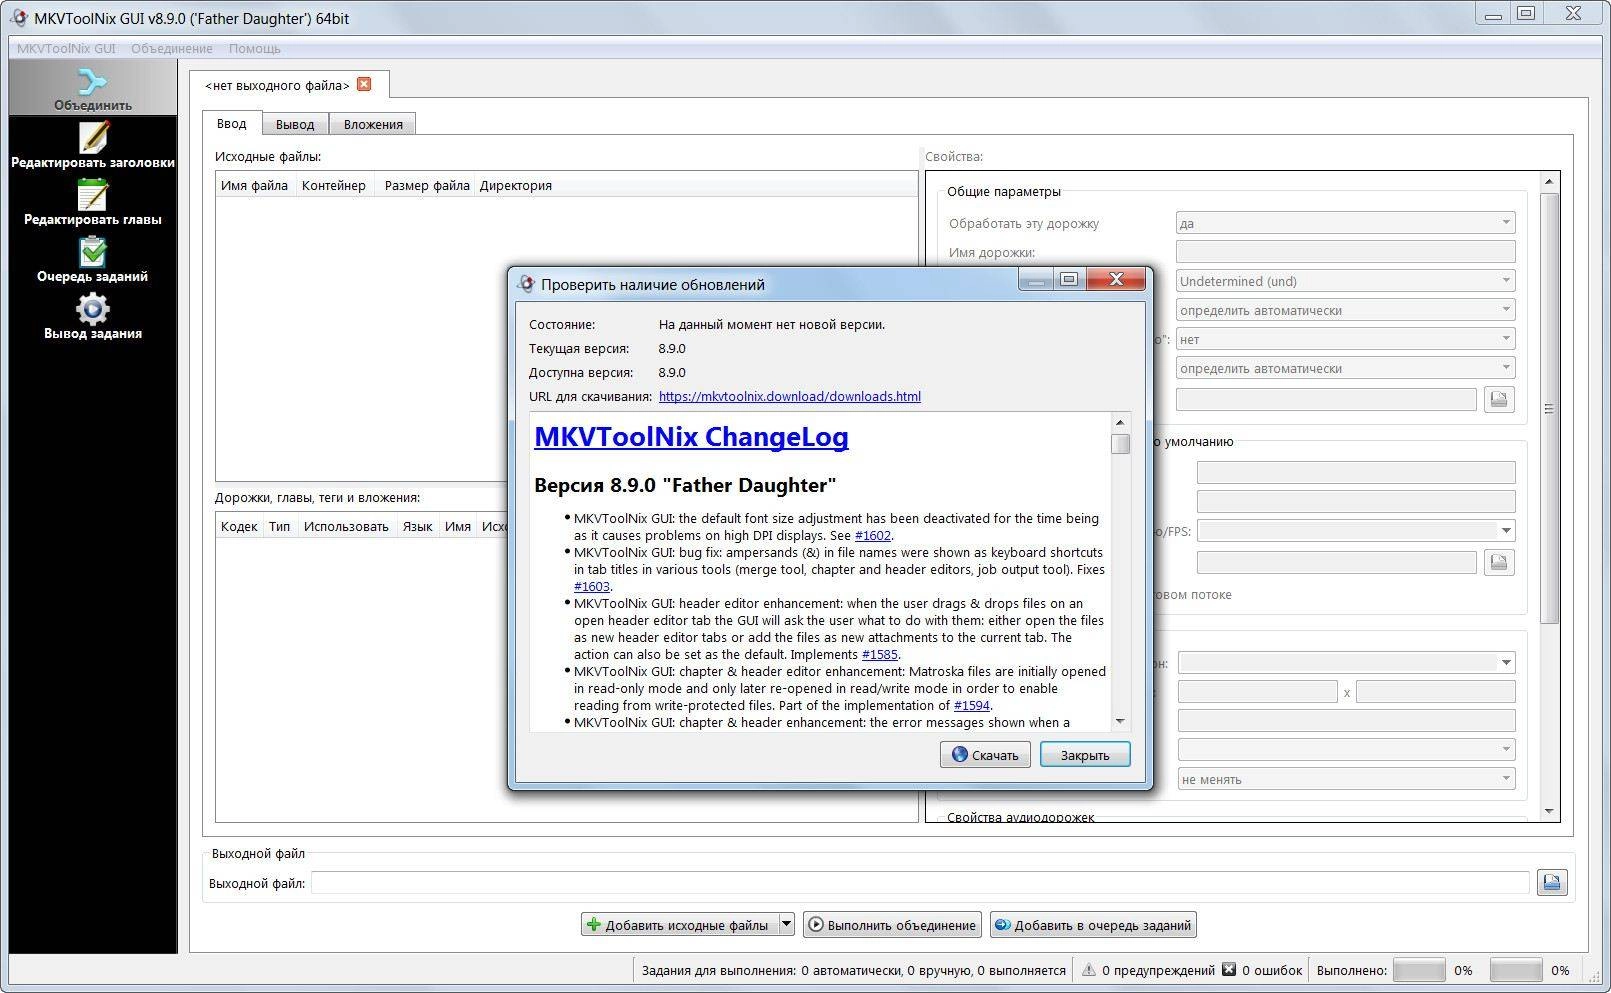This screenshot has width=1611, height=993.
Task: Click file browse icon under language dropdowns
Action: (1498, 399)
